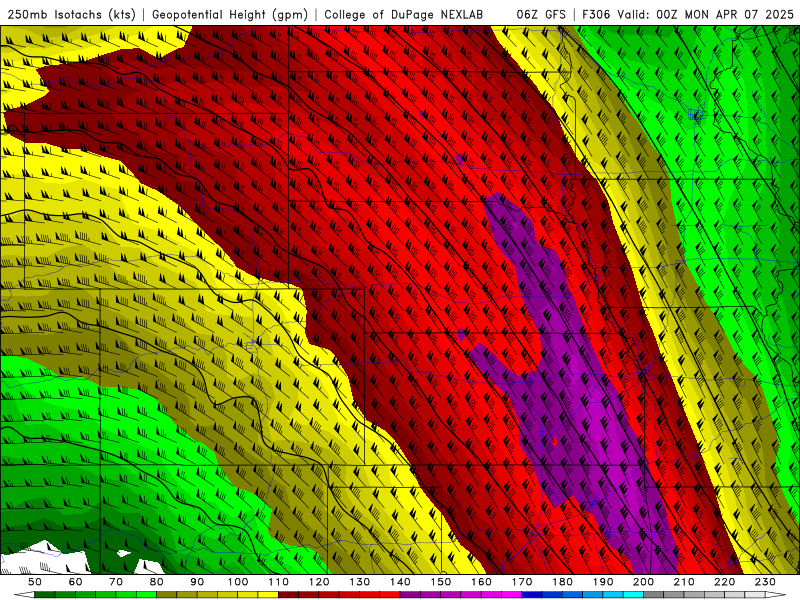
Task: Click the '230' value on the legend scale
Action: pyautogui.click(x=765, y=582)
